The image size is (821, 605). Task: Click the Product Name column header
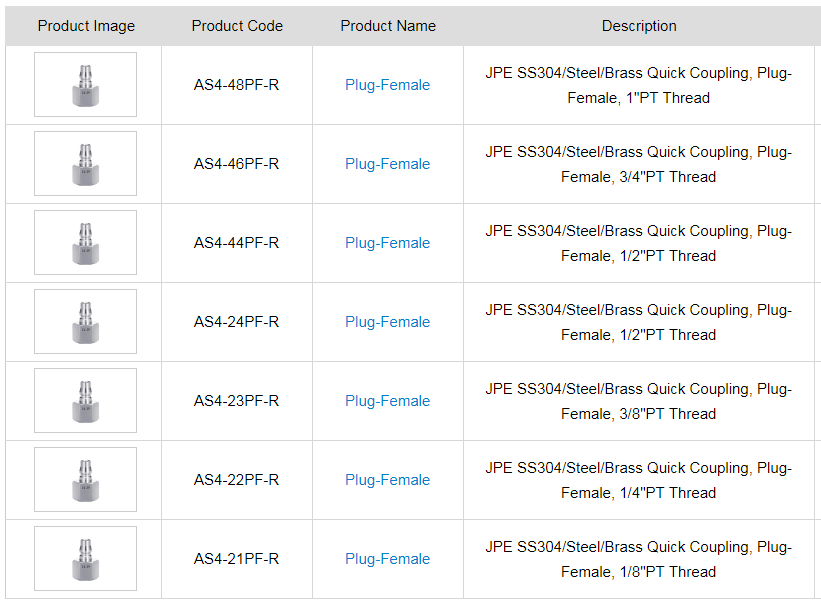[388, 26]
